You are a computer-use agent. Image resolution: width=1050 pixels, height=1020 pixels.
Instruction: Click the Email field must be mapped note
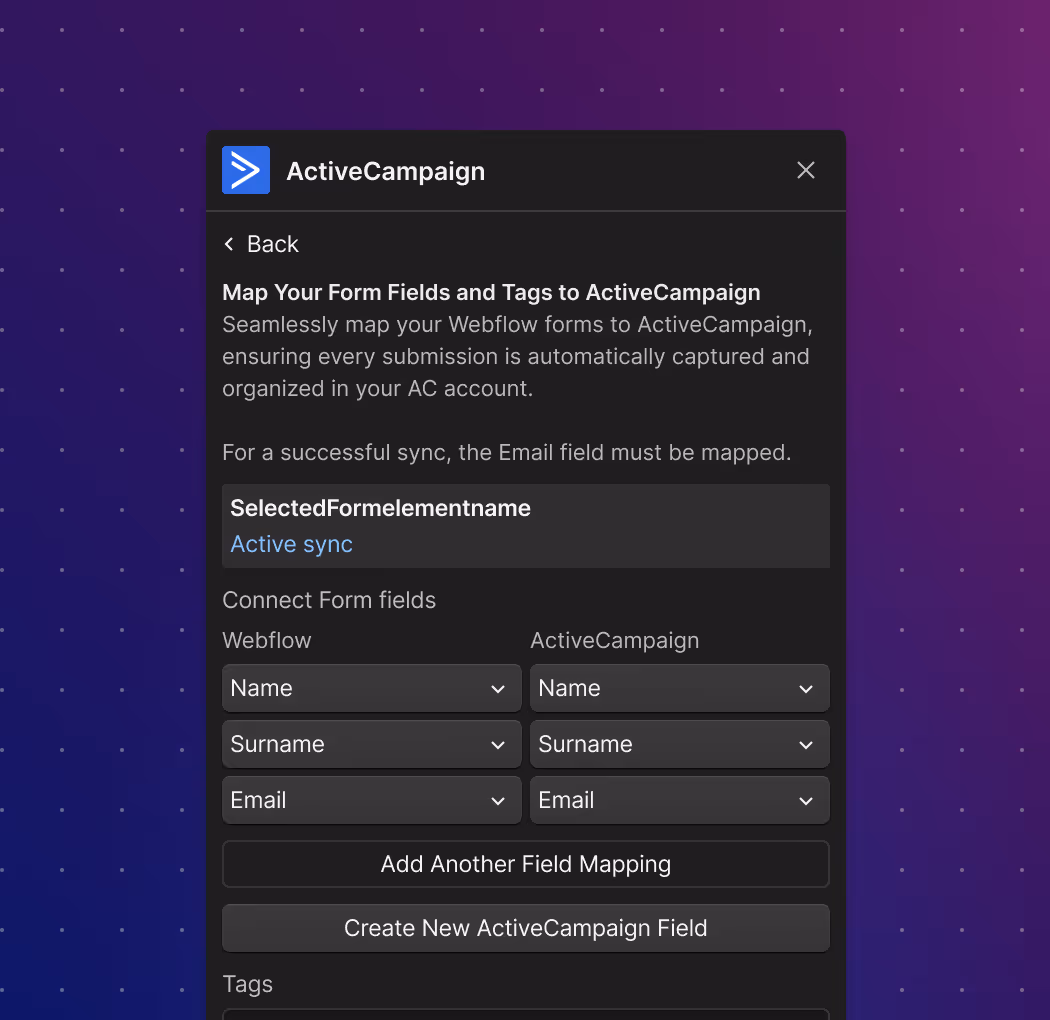click(507, 453)
